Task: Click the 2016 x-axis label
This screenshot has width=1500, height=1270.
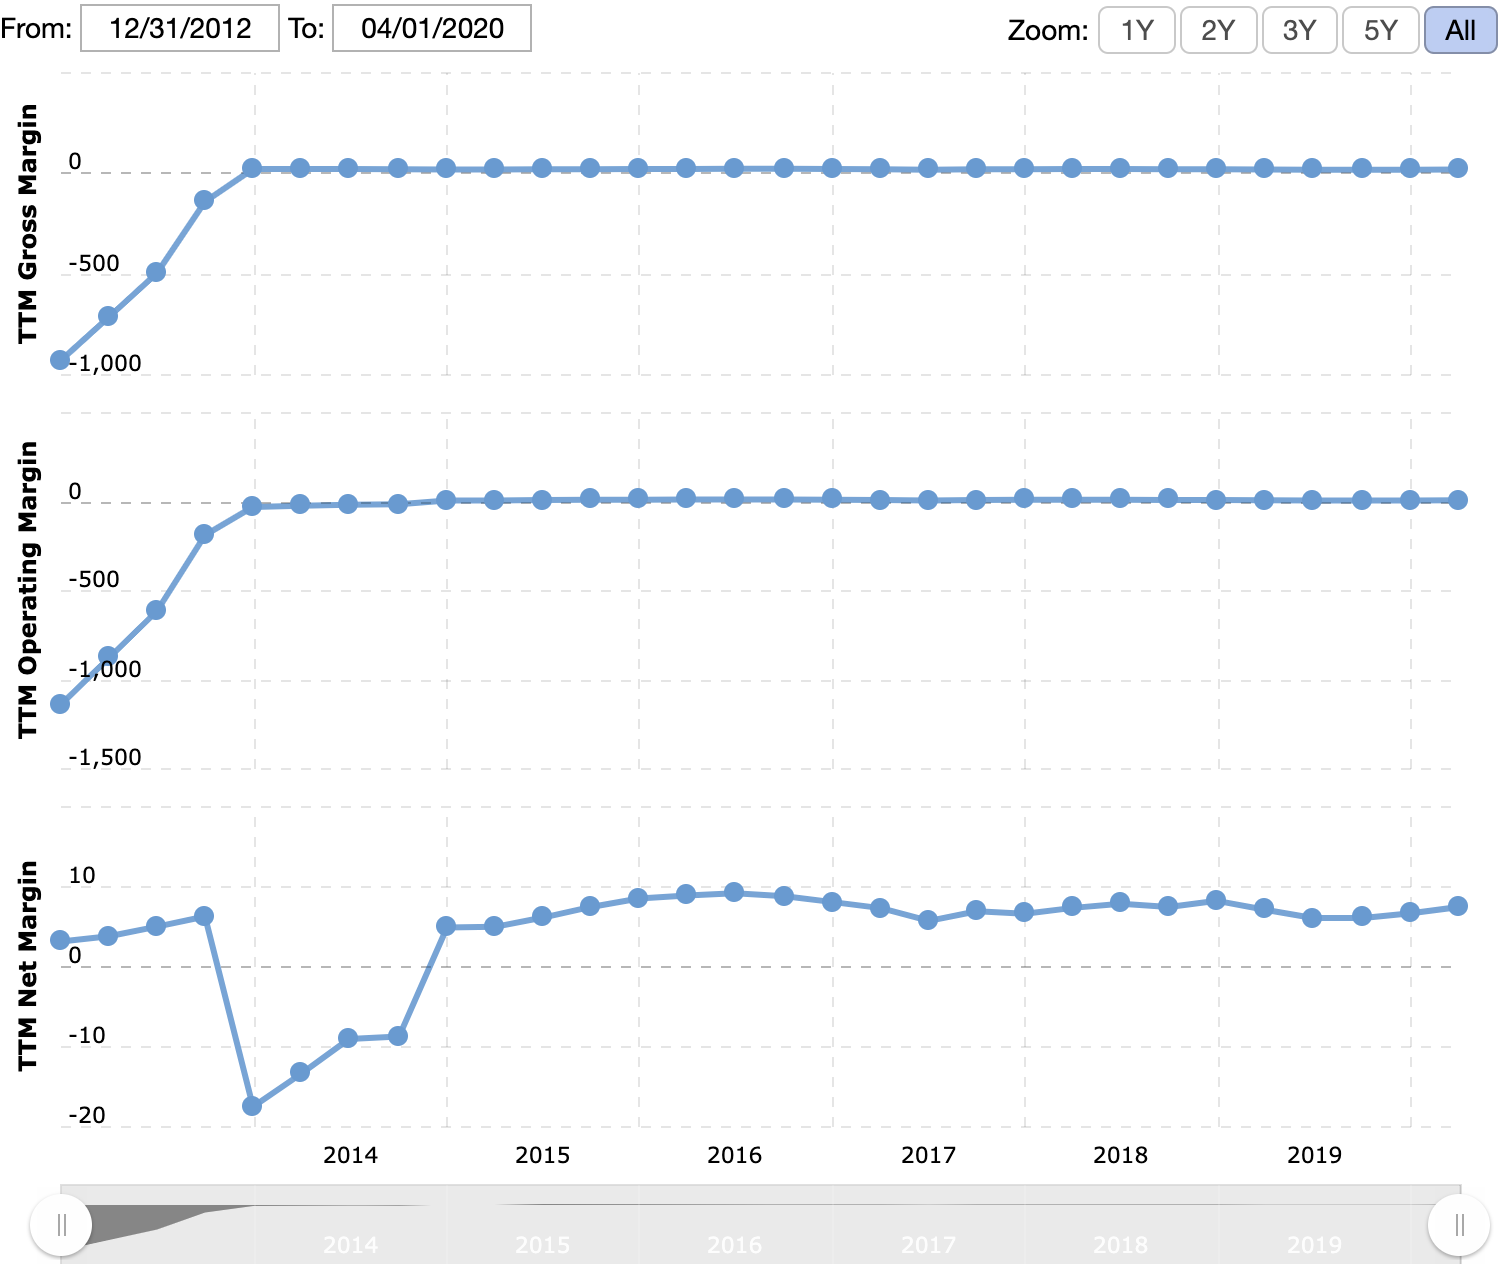Action: 734,1155
